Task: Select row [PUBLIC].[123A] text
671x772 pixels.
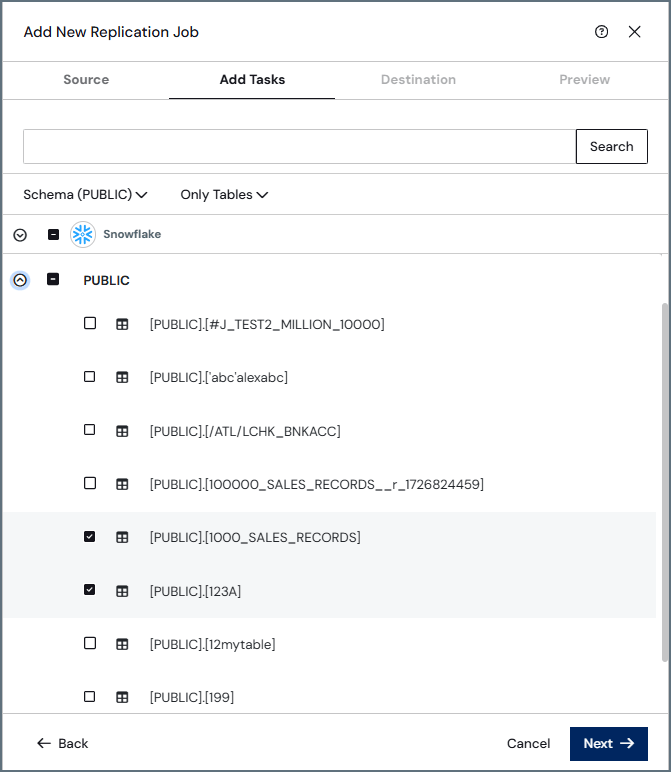Action: (195, 591)
